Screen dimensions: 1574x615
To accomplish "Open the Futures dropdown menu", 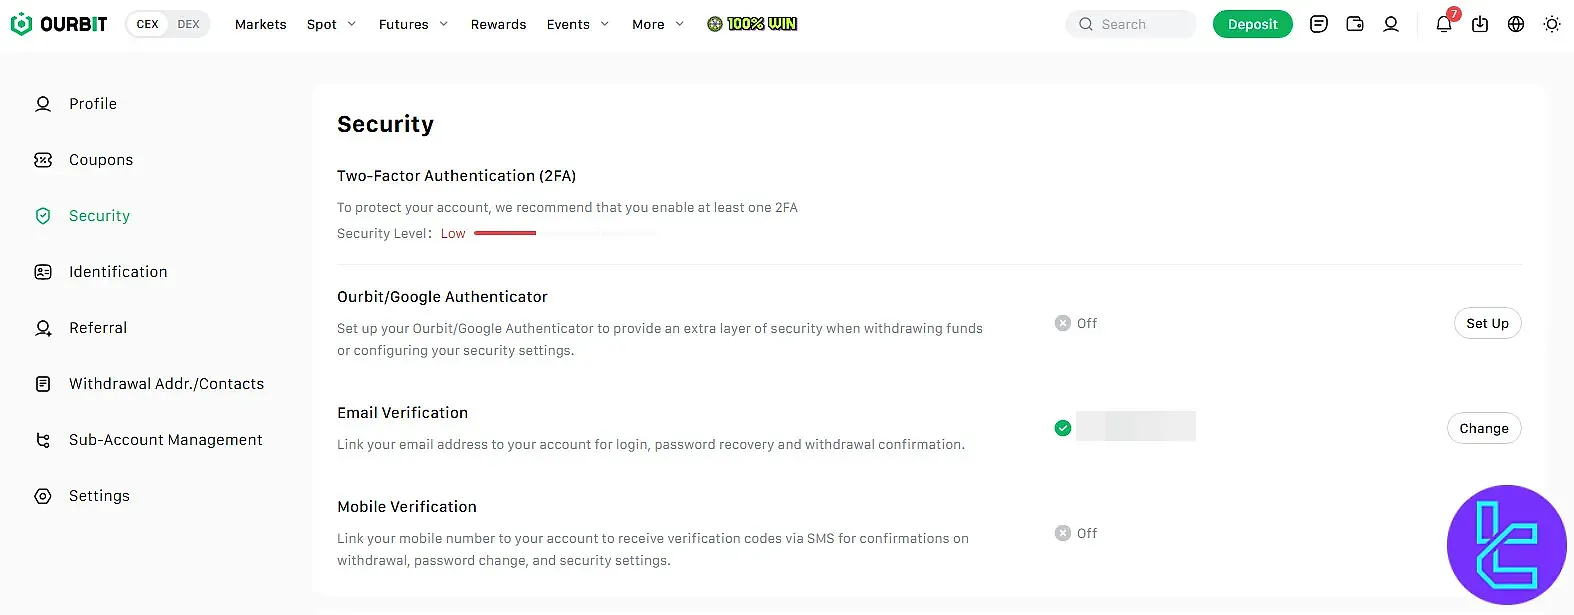I will 412,24.
